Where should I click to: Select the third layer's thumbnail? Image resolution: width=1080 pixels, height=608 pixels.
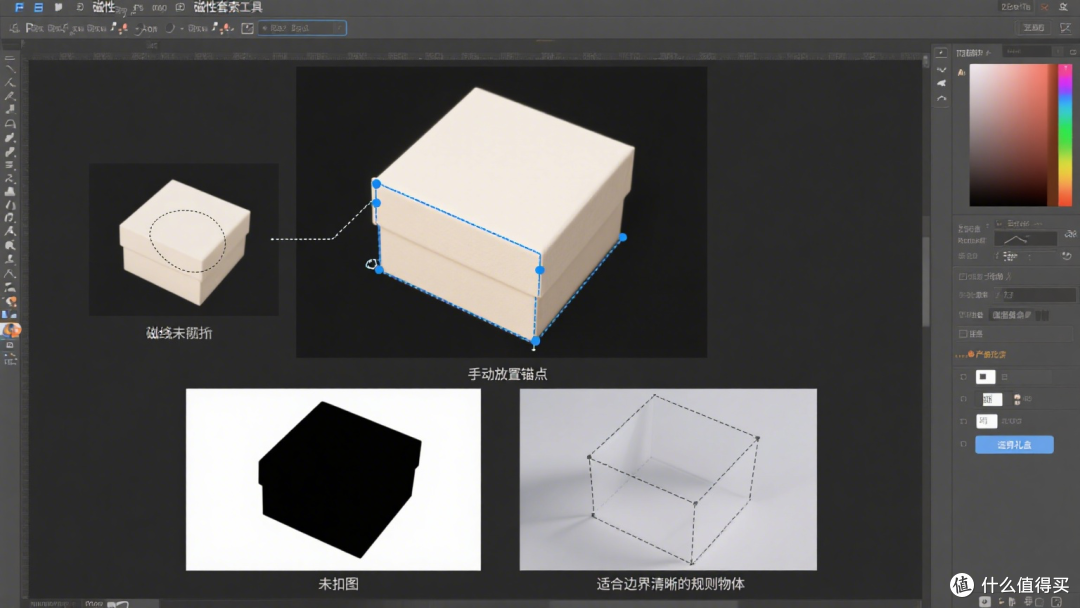click(x=986, y=421)
